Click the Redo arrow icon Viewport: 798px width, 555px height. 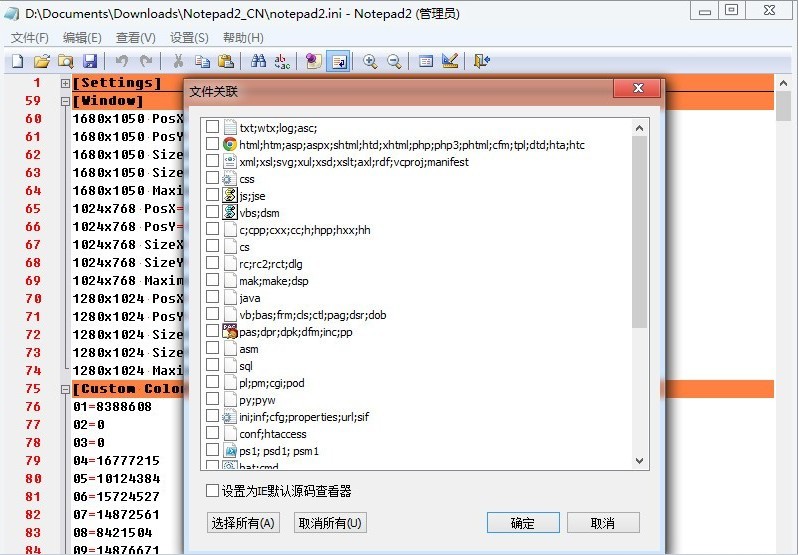(146, 62)
